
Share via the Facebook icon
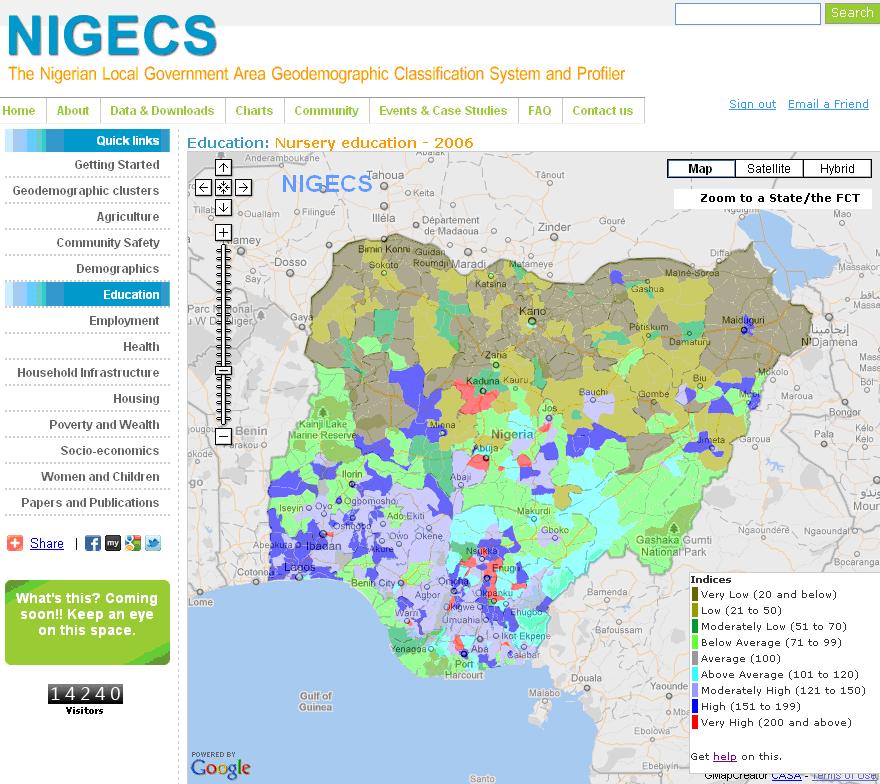click(x=93, y=543)
